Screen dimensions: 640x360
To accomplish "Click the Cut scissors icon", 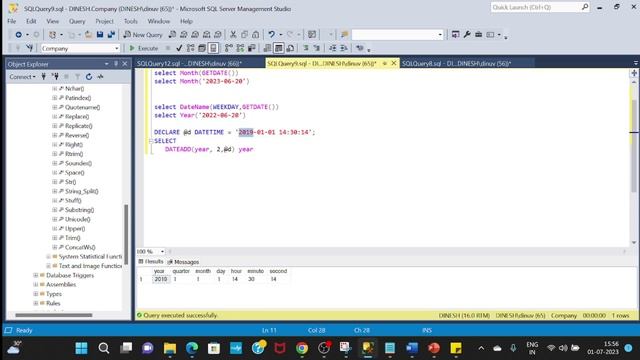I will 233,35.
